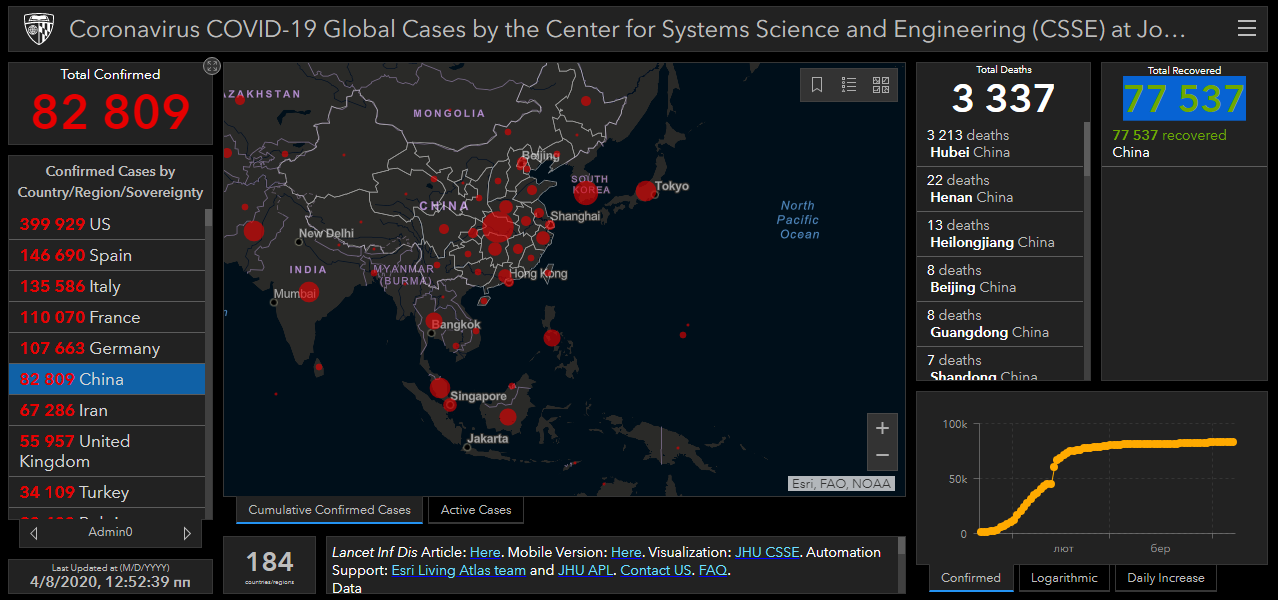Viewport: 1278px width, 600px height.
Task: Select the Daily Increase chart tab
Action: coord(1166,578)
